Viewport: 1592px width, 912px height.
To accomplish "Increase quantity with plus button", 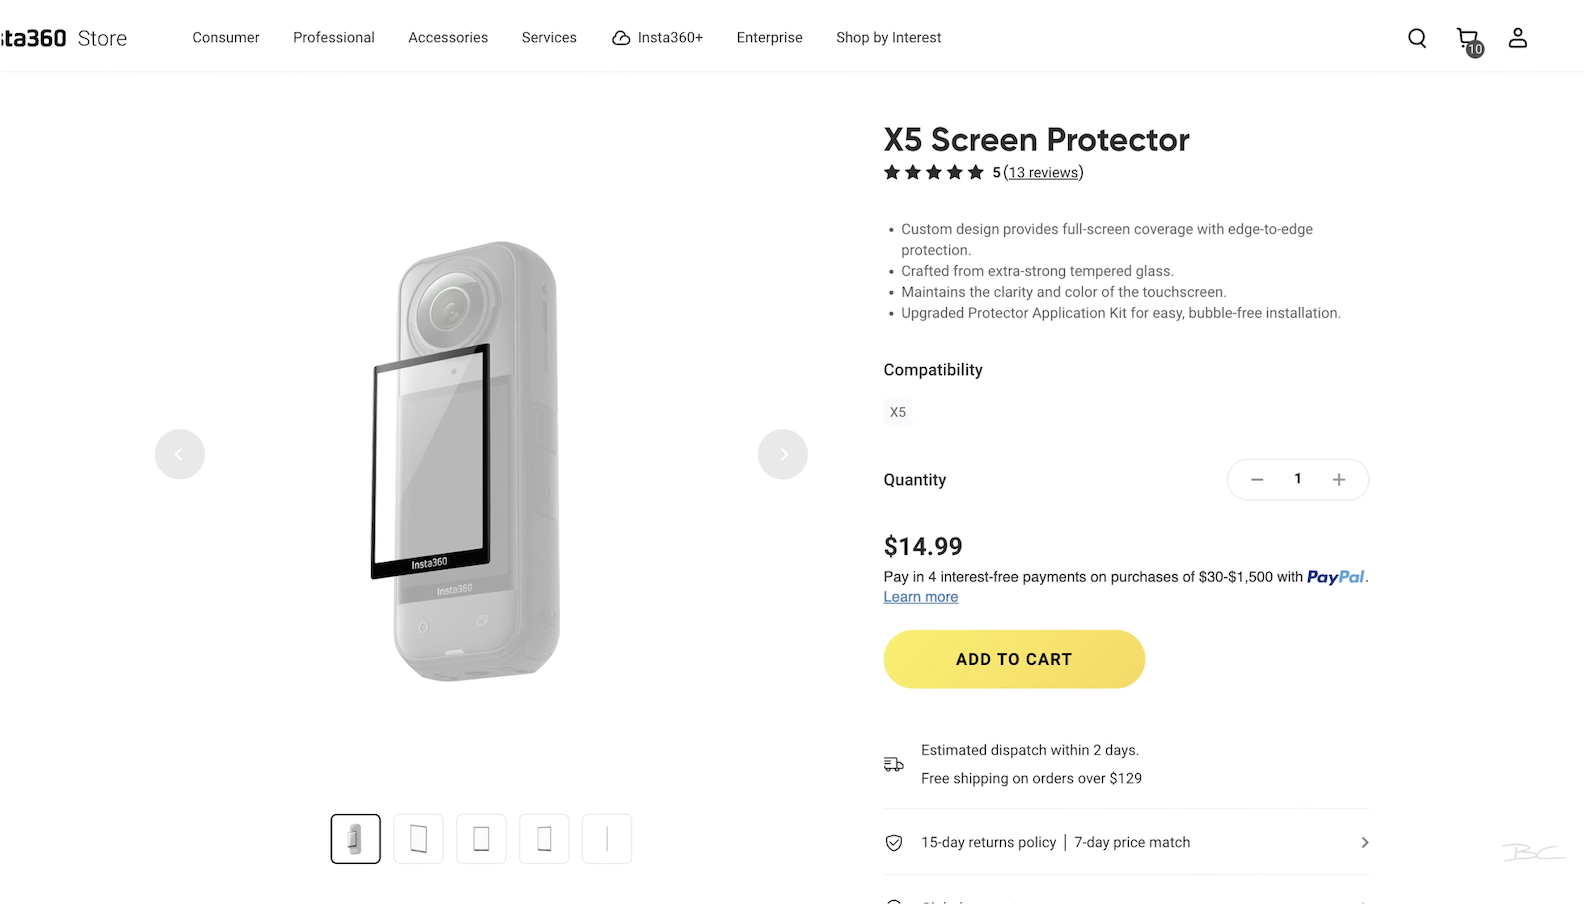I will pyautogui.click(x=1339, y=480).
